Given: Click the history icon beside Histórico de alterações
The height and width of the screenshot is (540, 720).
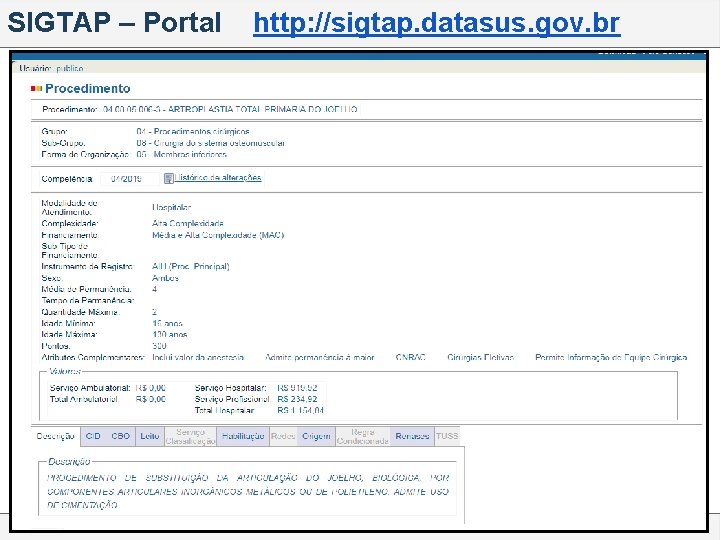Looking at the screenshot, I should tap(169, 178).
